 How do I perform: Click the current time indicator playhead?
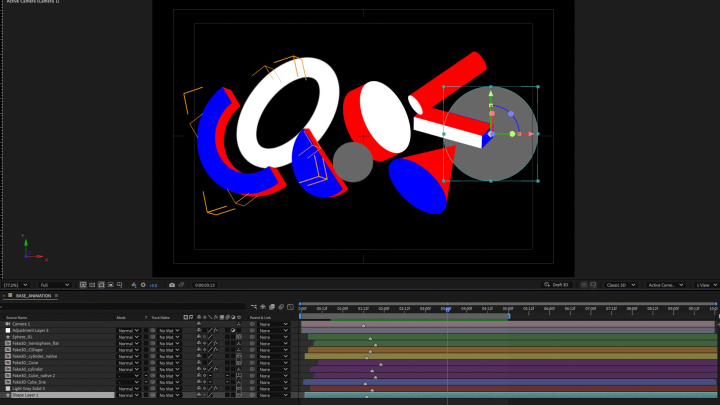coord(447,307)
